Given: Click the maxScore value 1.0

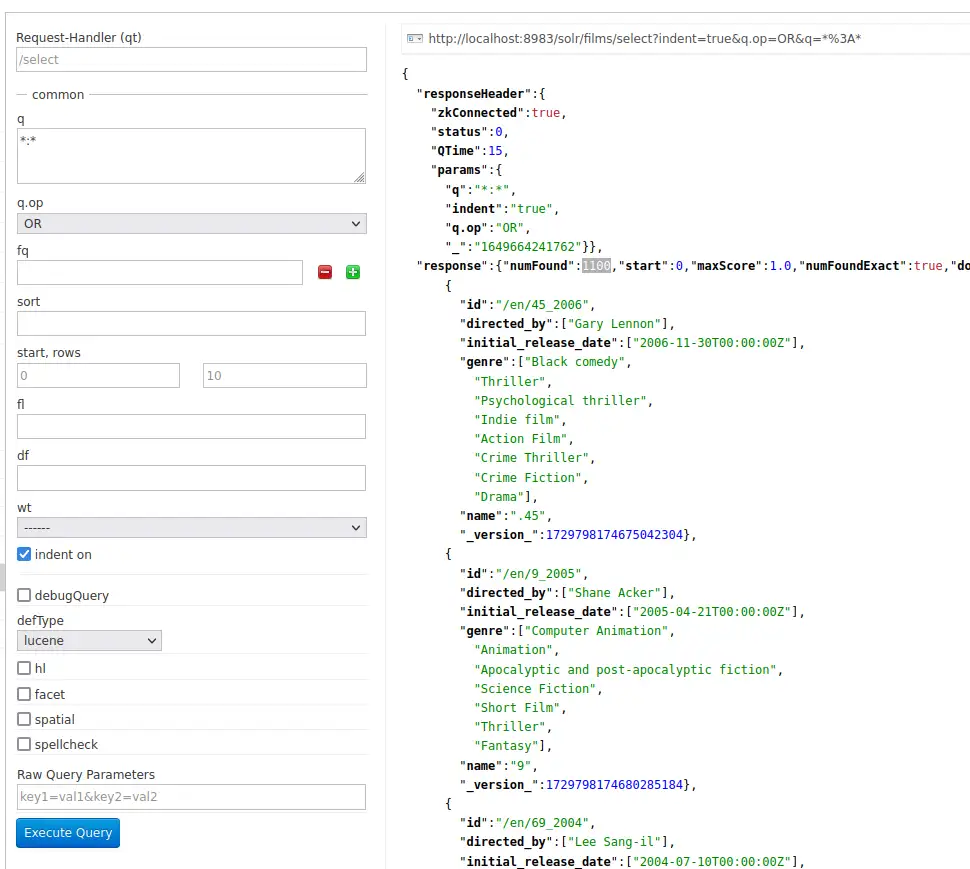Looking at the screenshot, I should tap(780, 265).
